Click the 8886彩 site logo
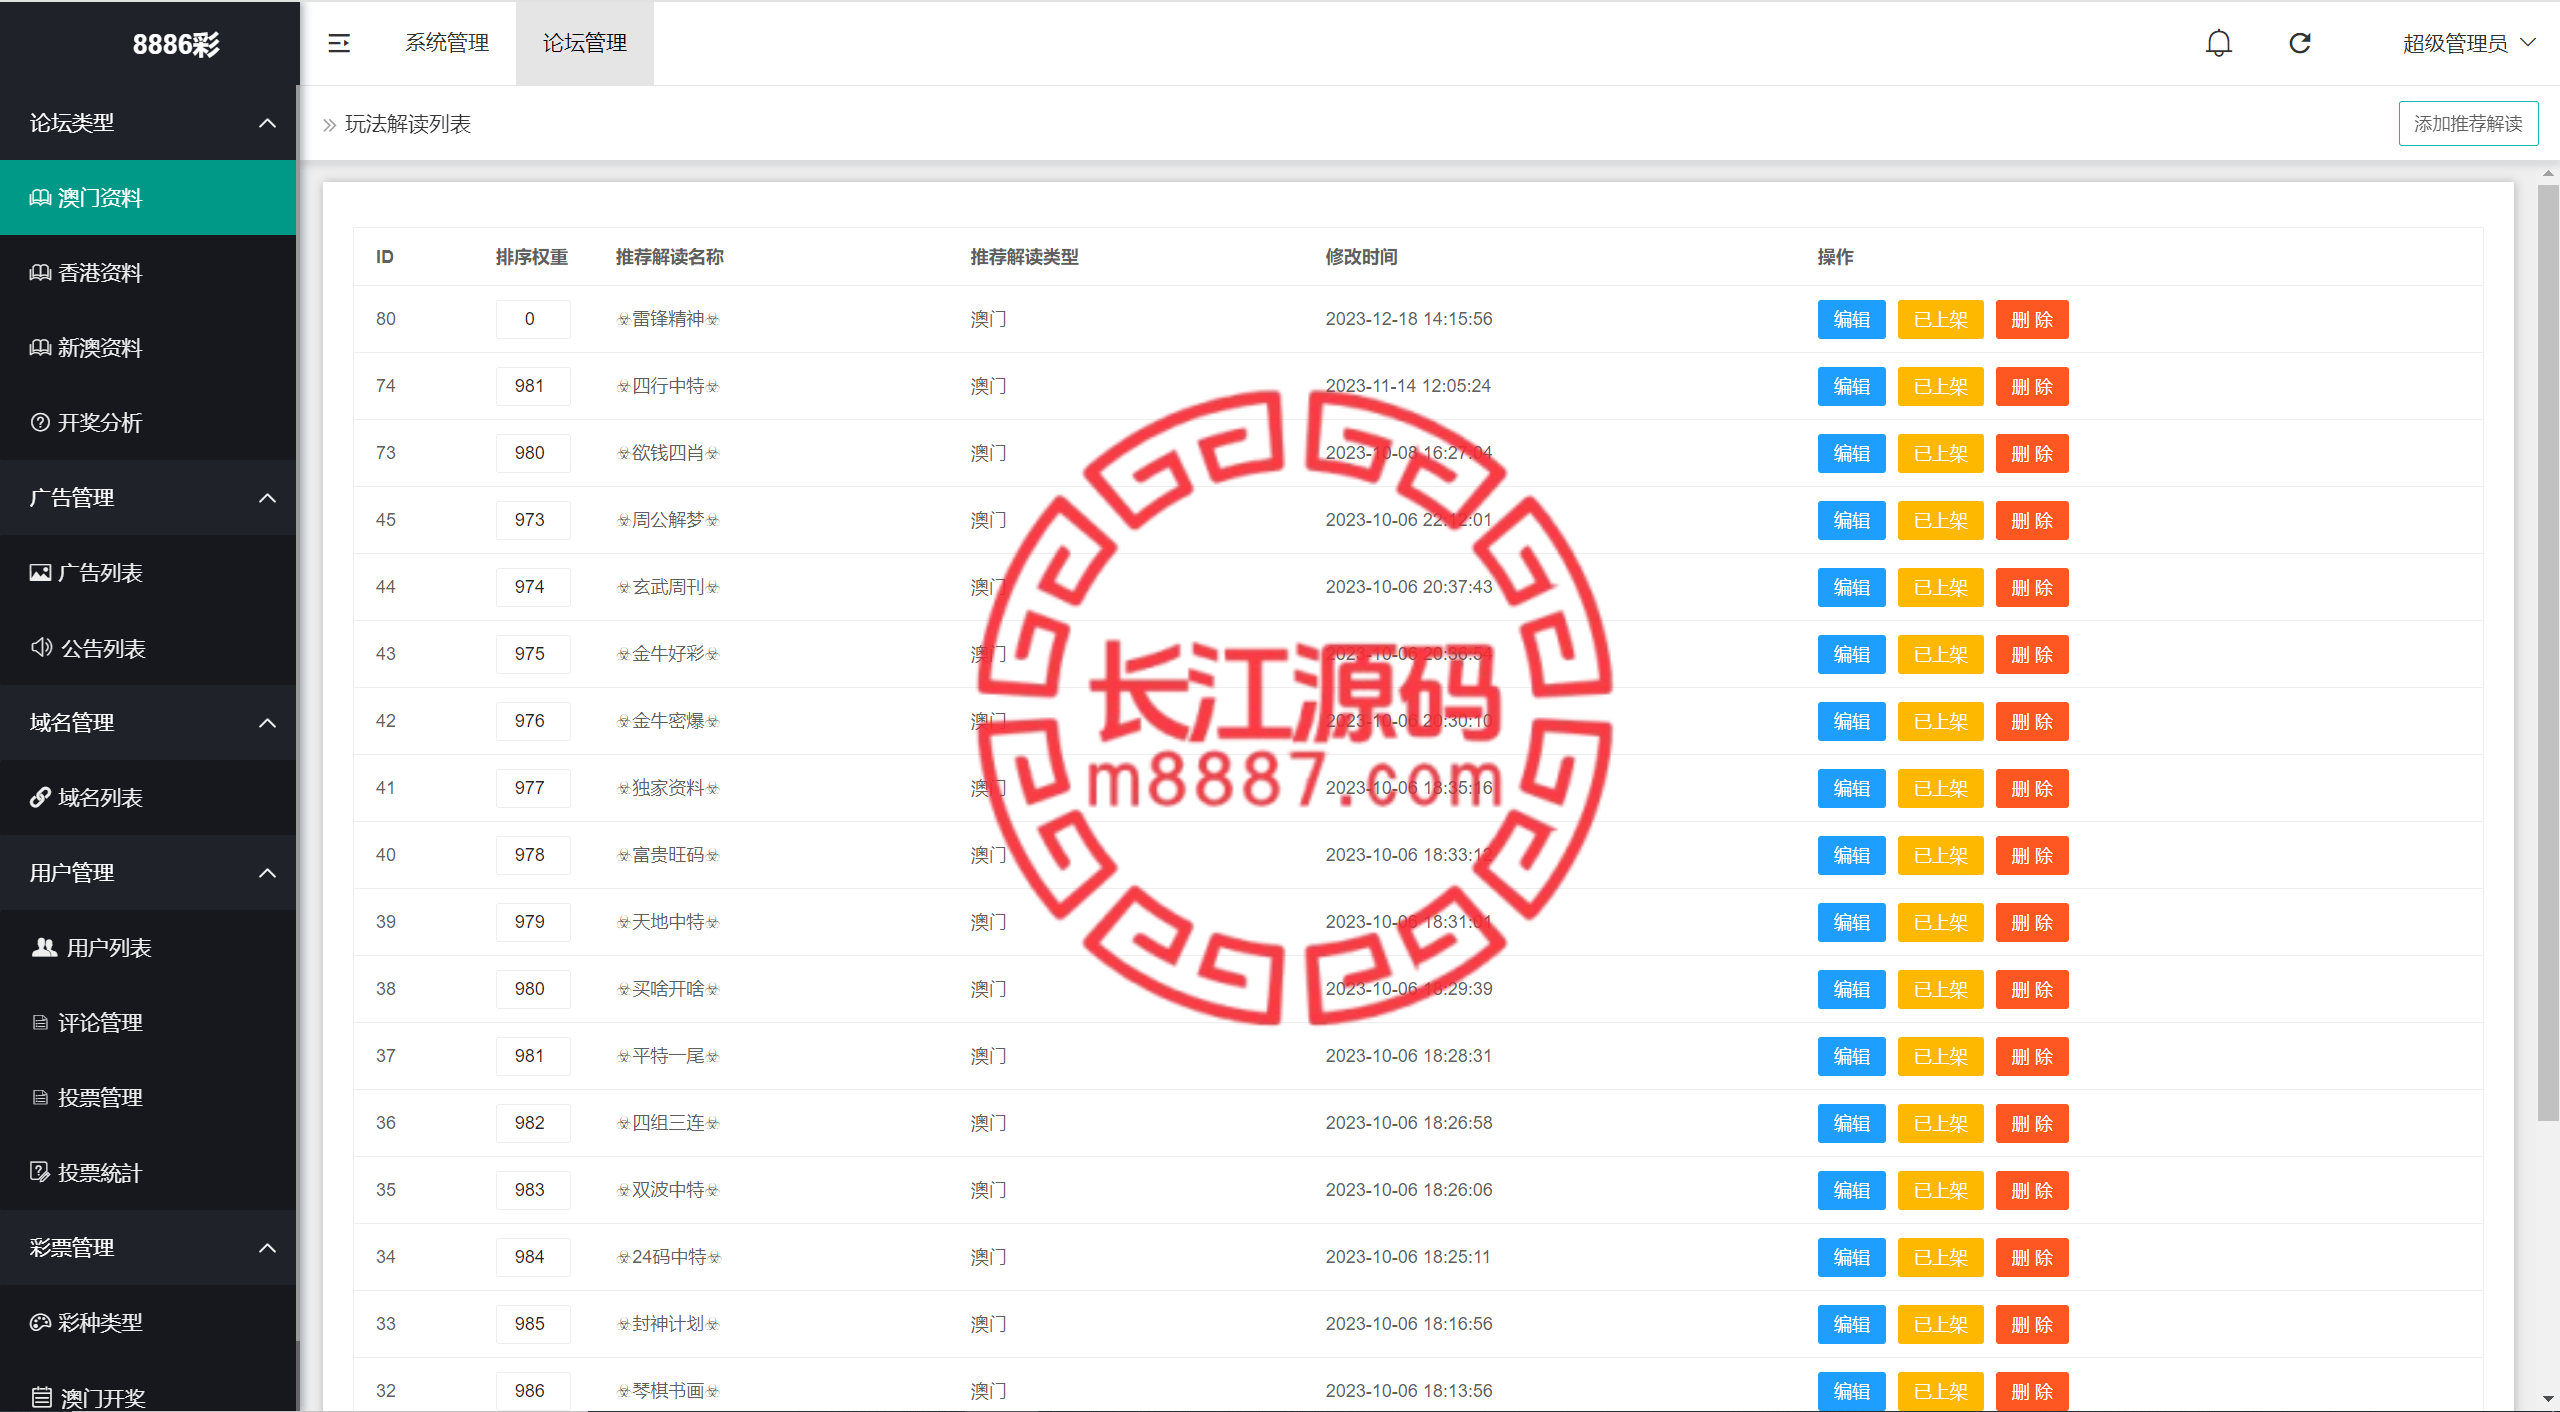 [176, 44]
